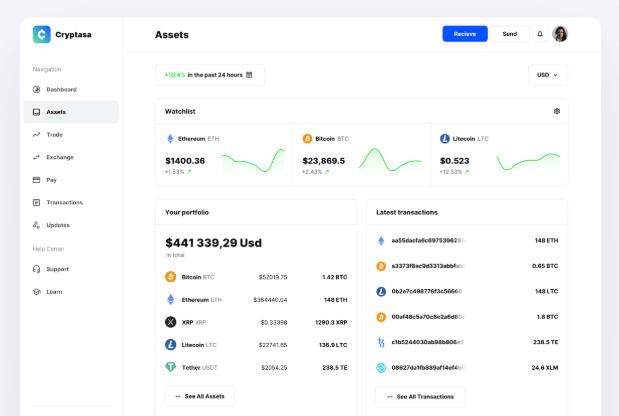
Task: Click the Trade chart icon in sidebar
Action: click(x=36, y=135)
